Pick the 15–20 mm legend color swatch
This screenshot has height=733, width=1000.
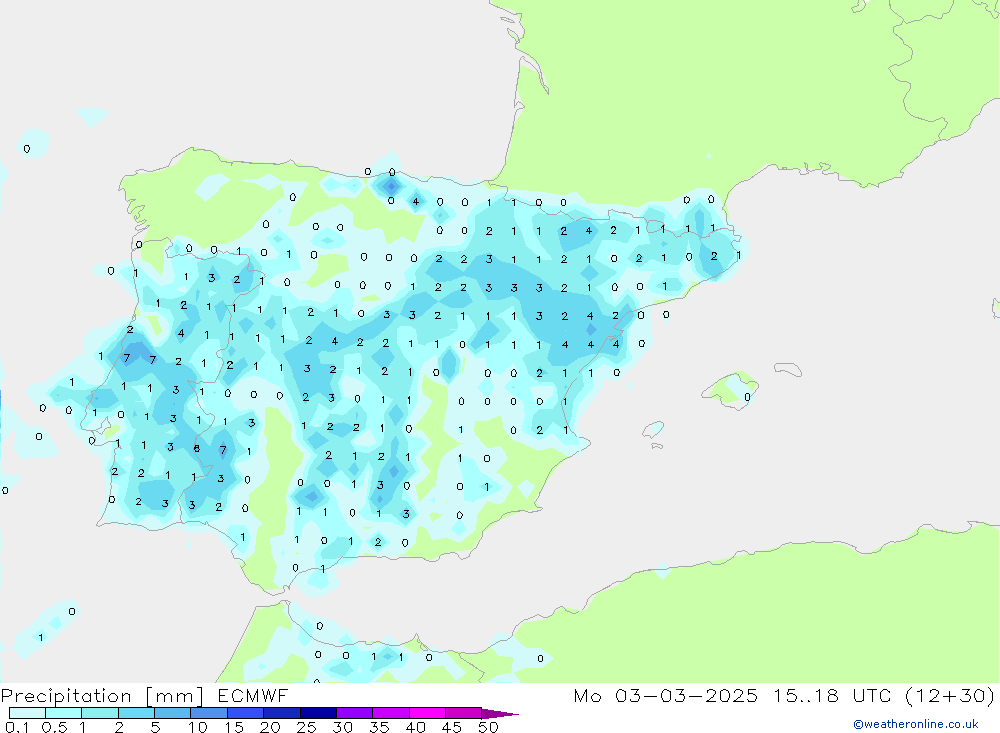point(245,713)
